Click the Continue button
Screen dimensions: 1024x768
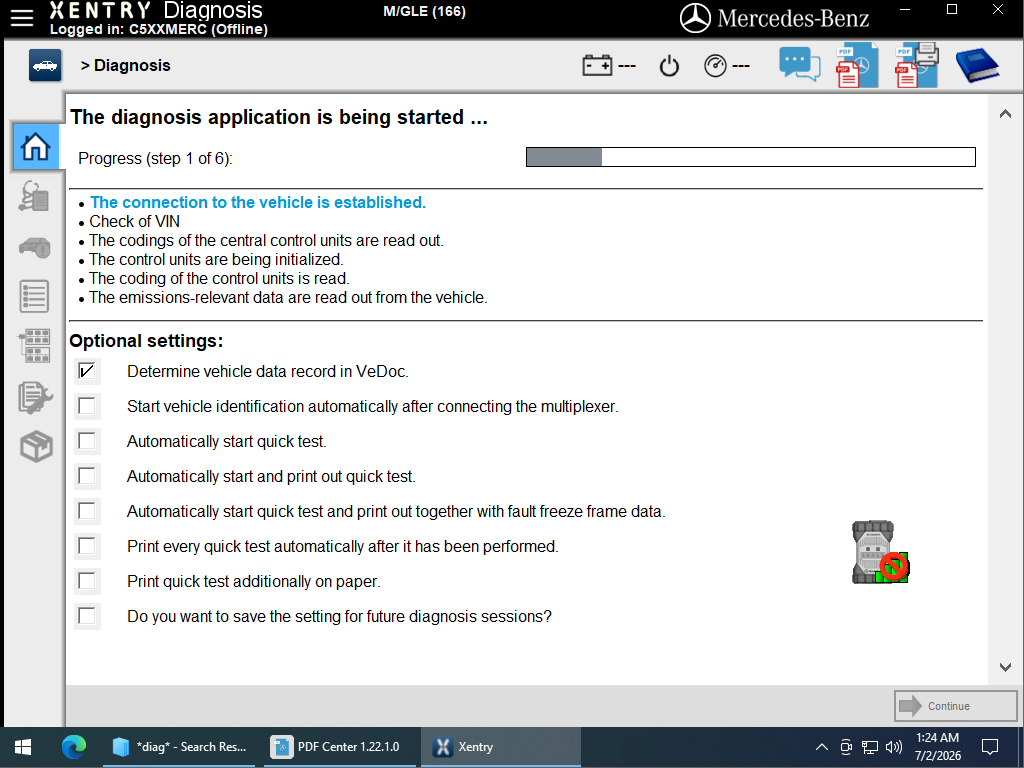pyautogui.click(x=955, y=706)
